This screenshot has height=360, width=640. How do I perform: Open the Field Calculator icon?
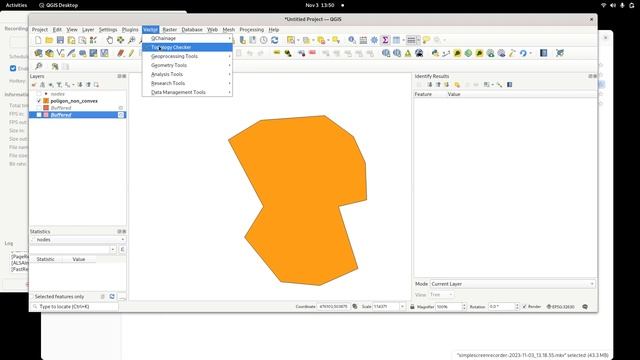point(363,40)
